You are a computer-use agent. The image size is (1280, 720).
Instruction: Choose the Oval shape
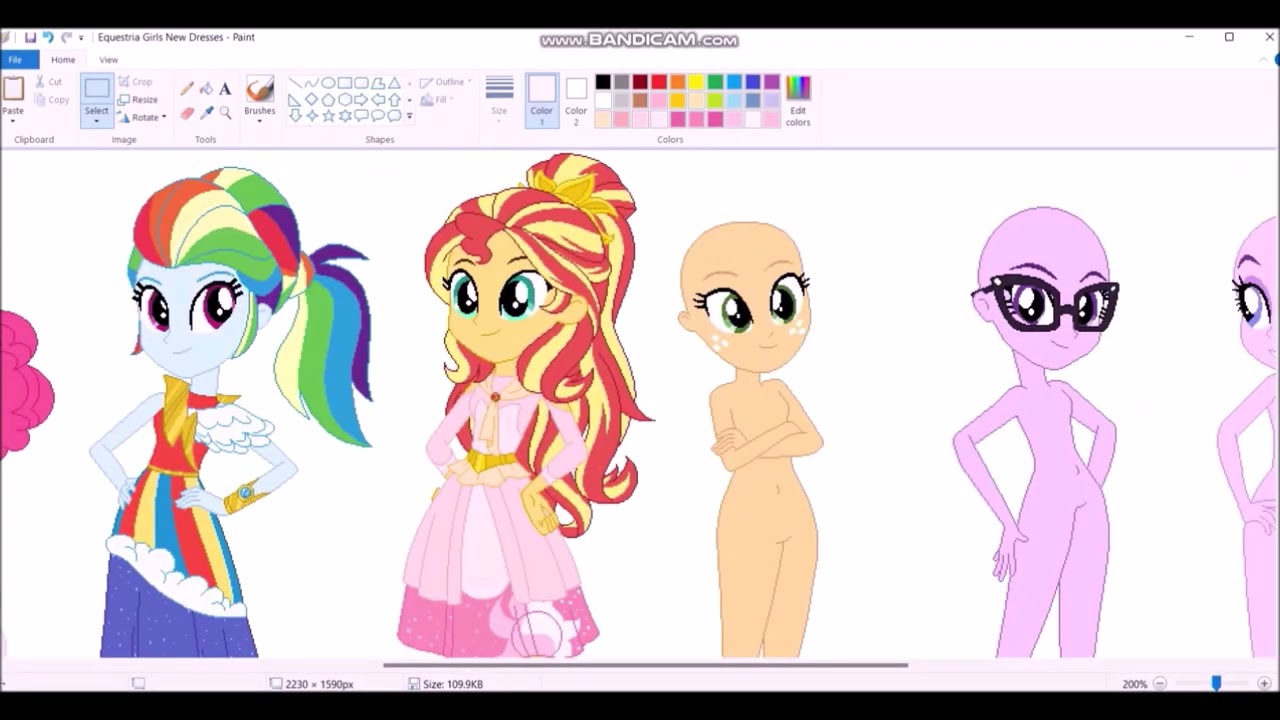(x=328, y=83)
